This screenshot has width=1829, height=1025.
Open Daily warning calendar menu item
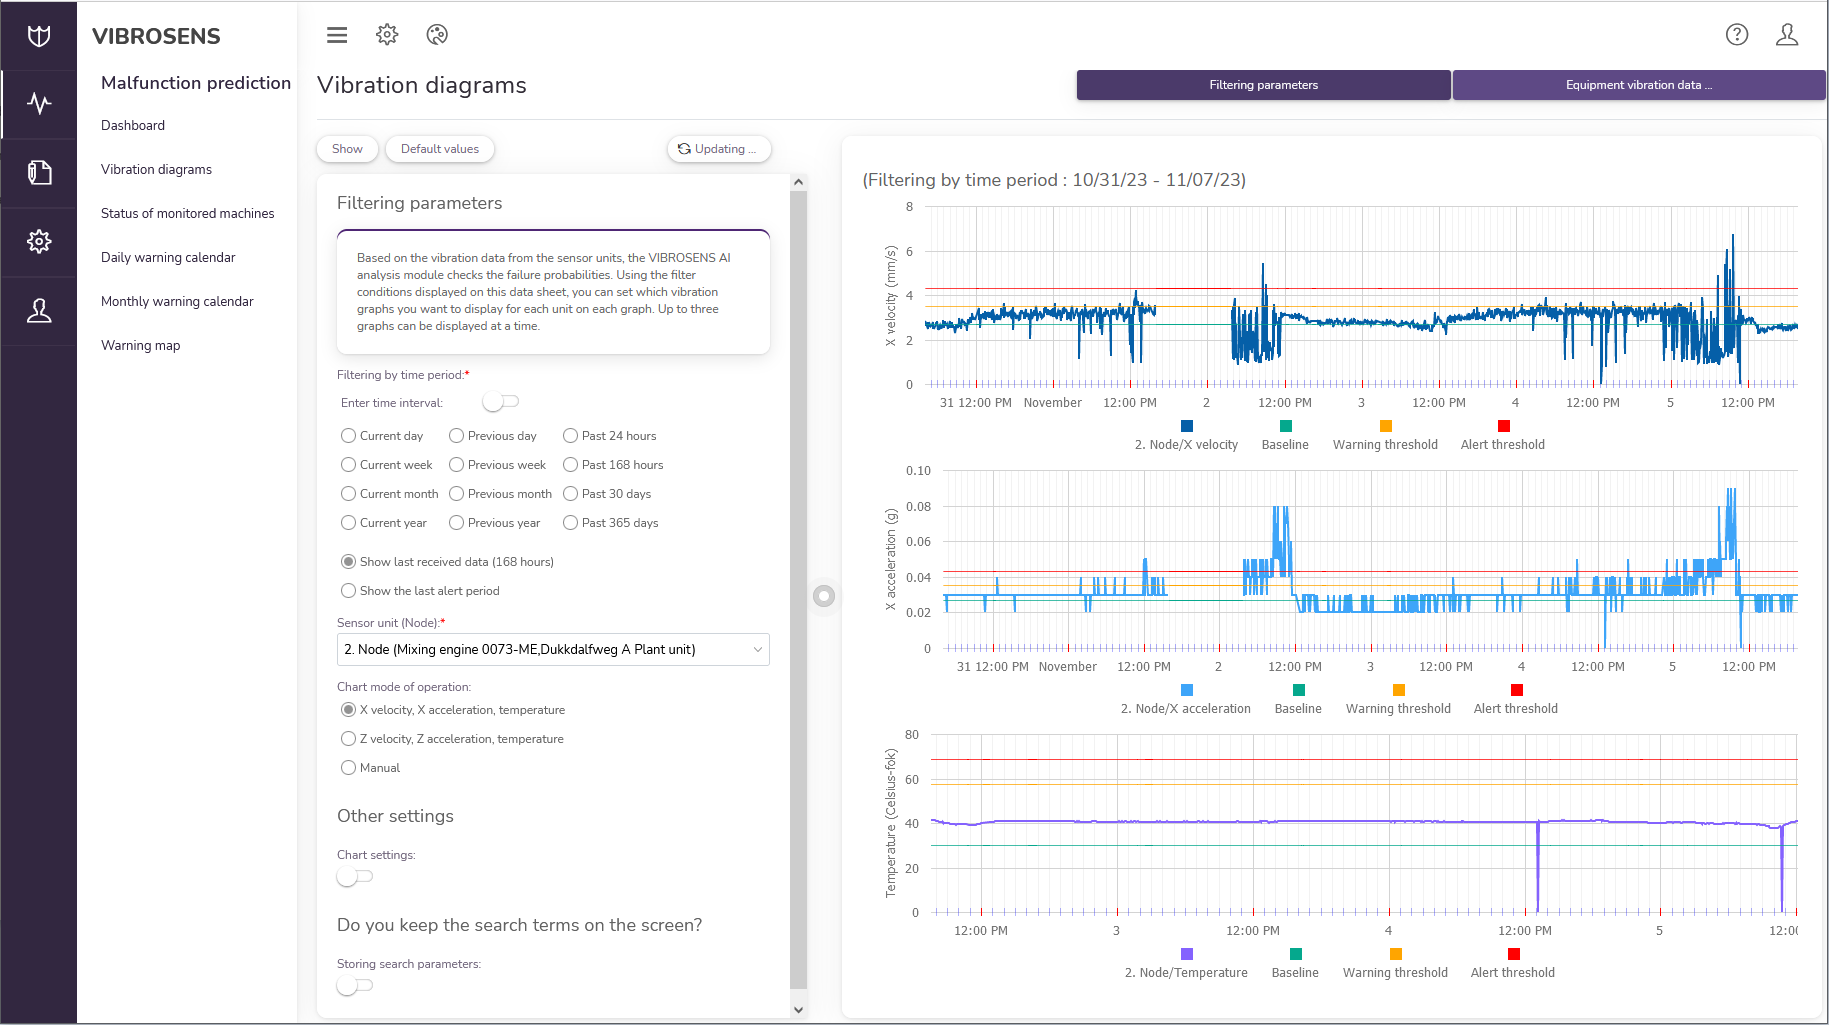point(168,257)
